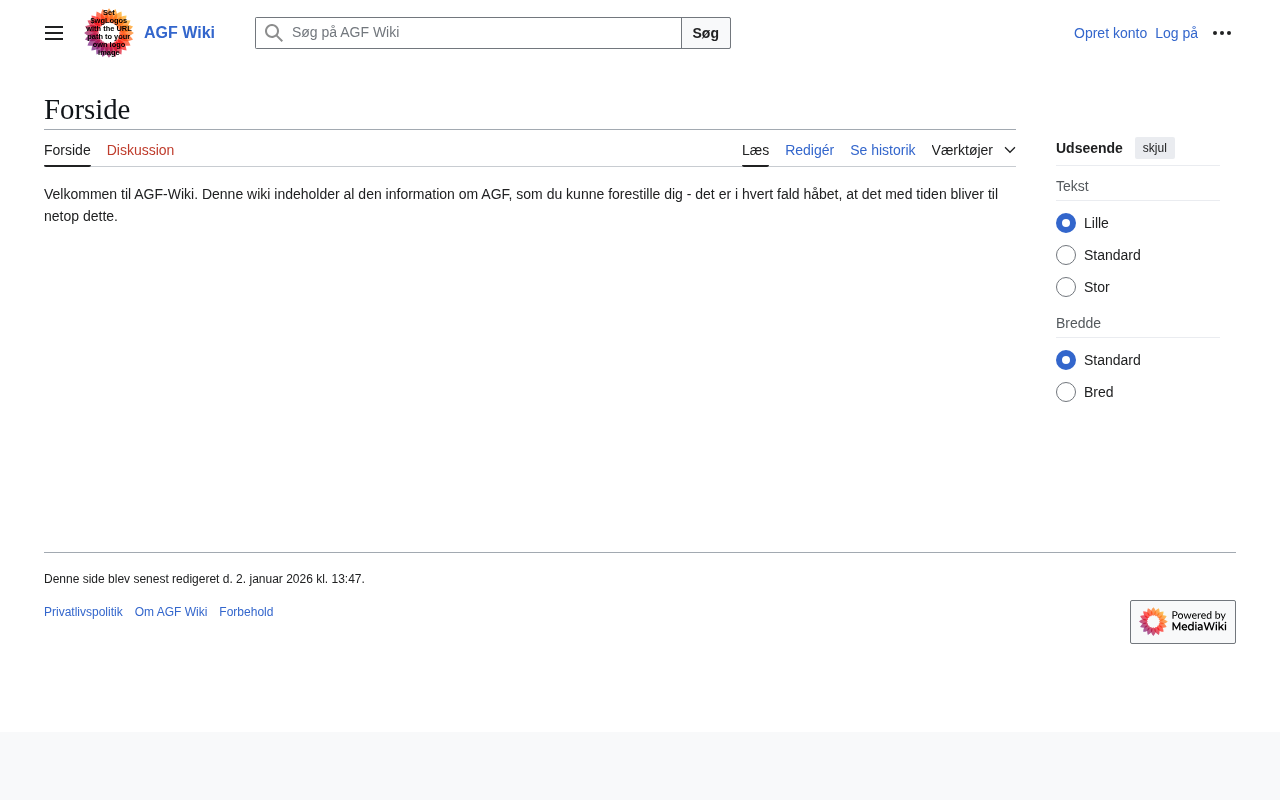The height and width of the screenshot is (800, 1280).
Task: Click the Log på link
Action: pos(1176,33)
